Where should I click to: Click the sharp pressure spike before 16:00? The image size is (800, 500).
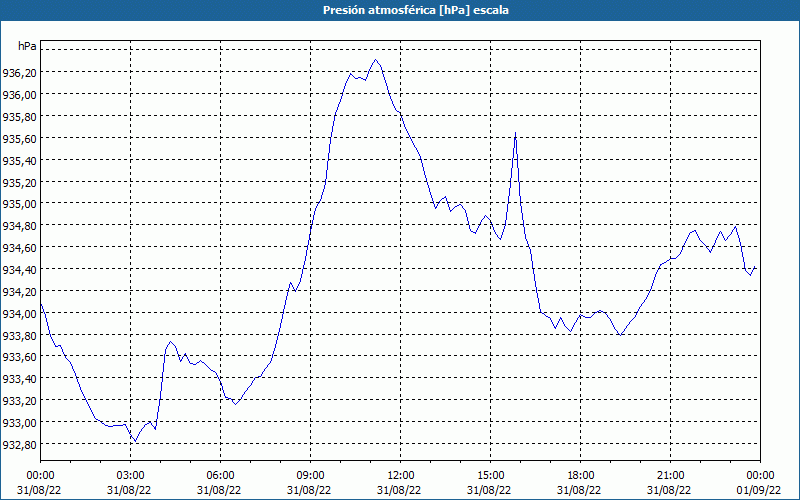click(x=515, y=133)
